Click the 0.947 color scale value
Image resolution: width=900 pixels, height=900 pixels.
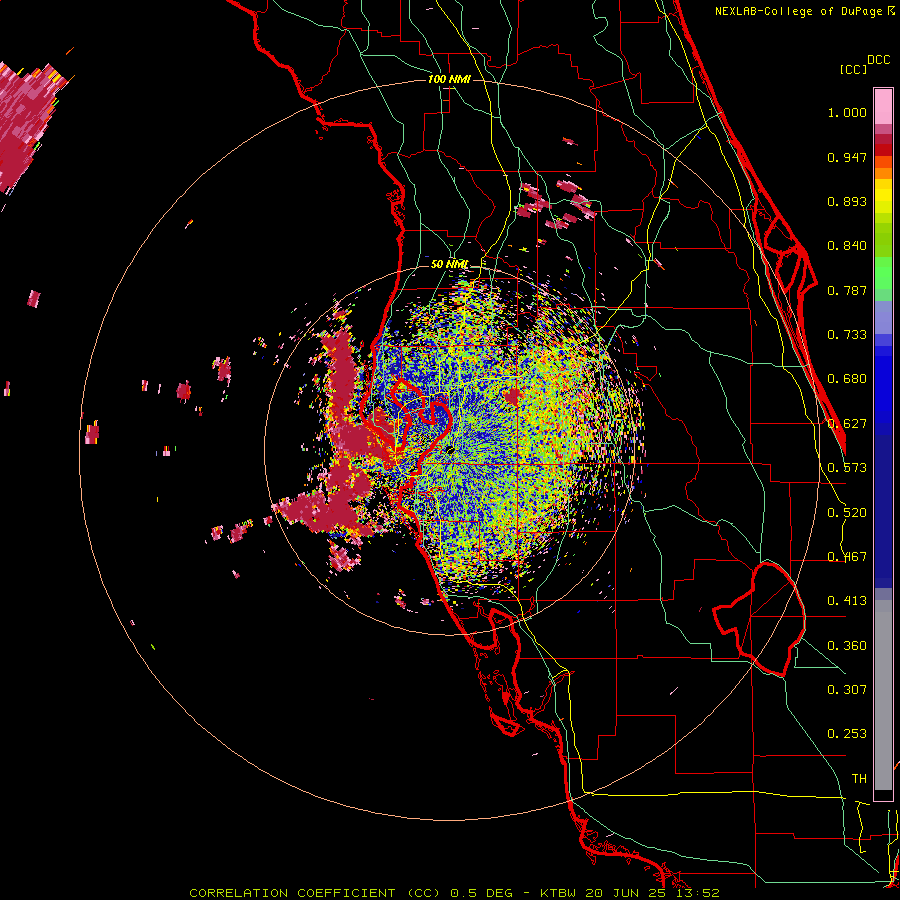pos(847,157)
